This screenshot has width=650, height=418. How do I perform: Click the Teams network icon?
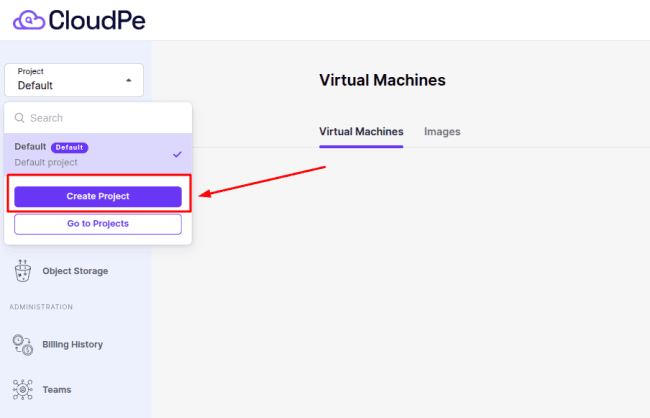[x=22, y=390]
